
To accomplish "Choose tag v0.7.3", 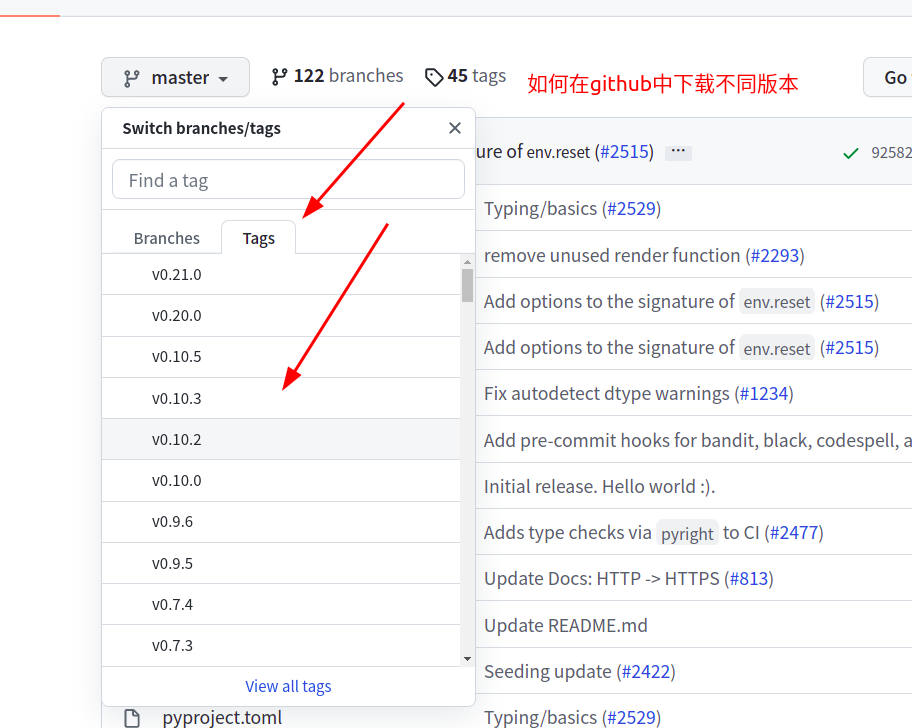I will [281, 646].
